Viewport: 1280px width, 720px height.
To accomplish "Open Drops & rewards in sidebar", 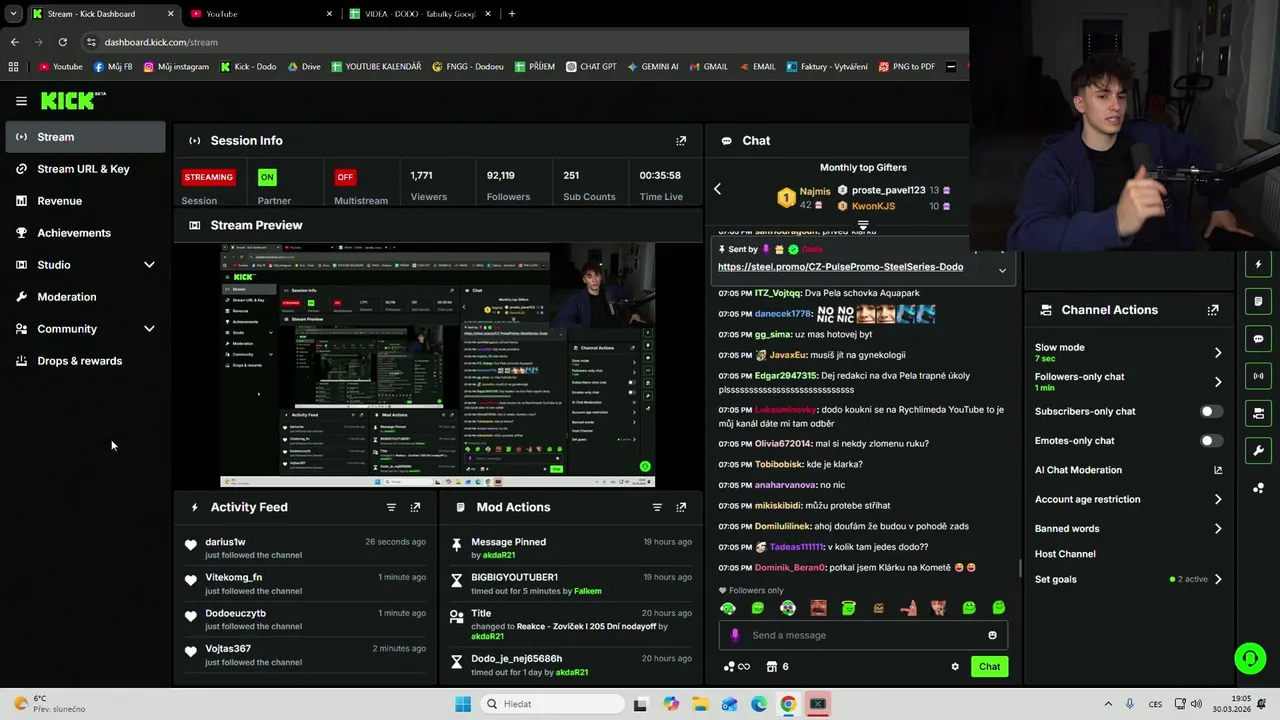I will 85,361.
